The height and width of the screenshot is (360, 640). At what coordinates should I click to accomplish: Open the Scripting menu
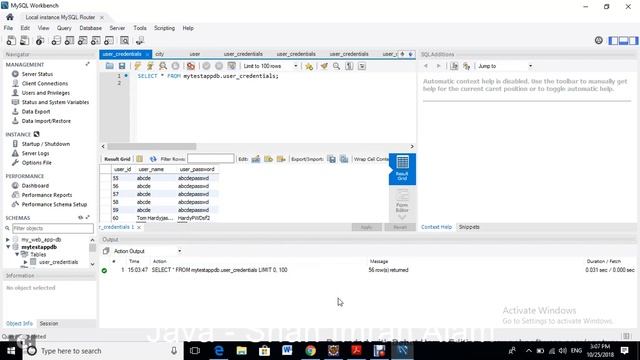(164, 28)
